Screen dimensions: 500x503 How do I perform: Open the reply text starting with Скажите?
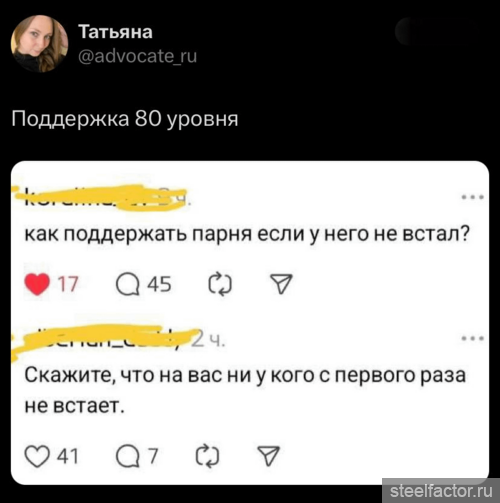pos(245,390)
